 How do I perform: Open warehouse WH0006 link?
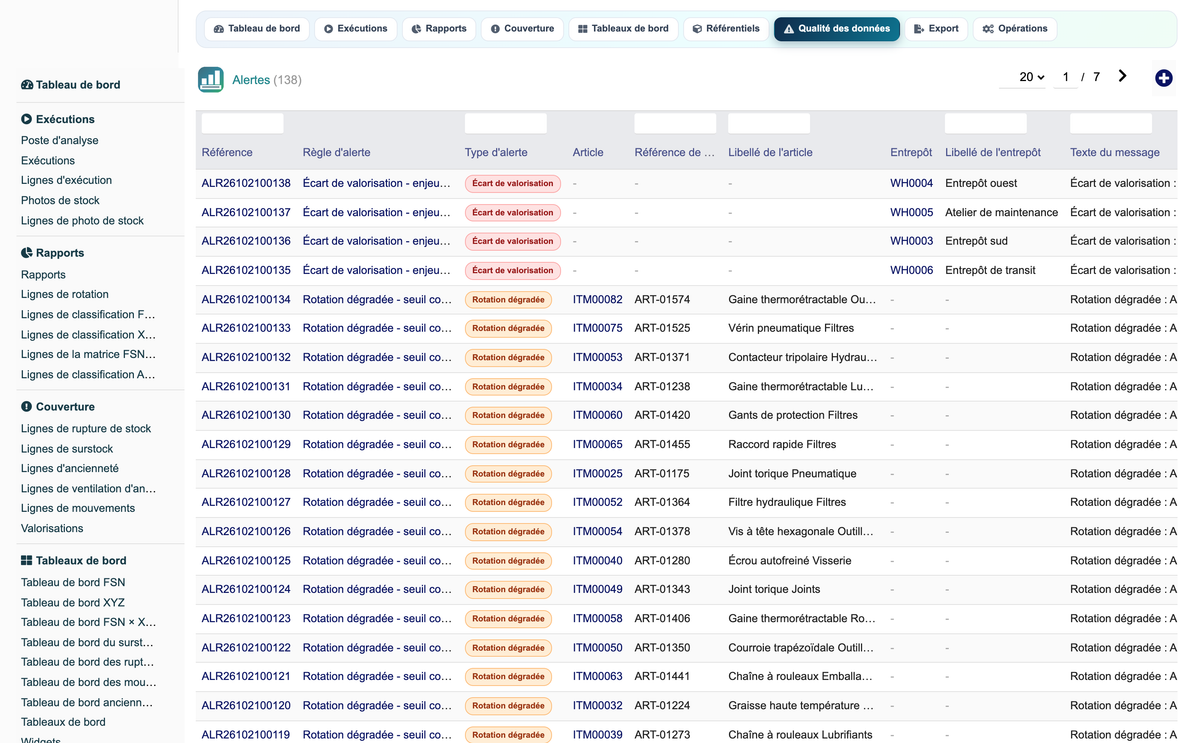(912, 271)
